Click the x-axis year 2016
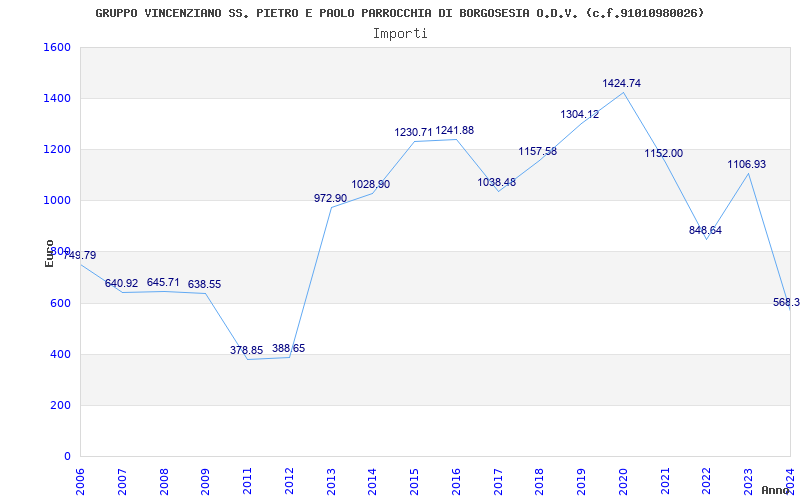The image size is (800, 500). click(456, 481)
